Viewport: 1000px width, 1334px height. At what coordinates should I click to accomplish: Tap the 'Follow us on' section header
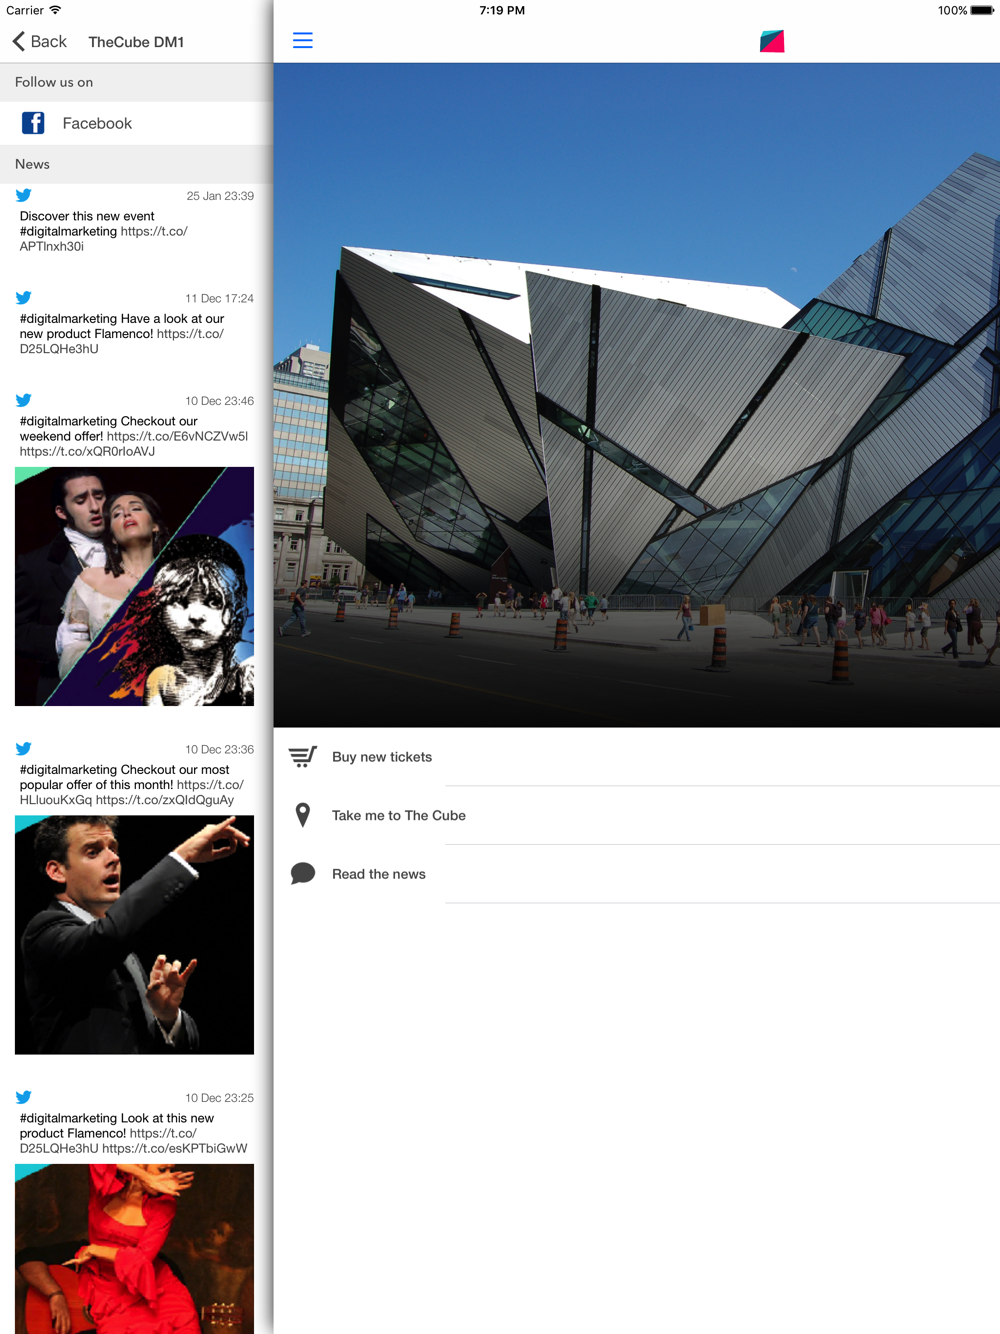coord(136,82)
